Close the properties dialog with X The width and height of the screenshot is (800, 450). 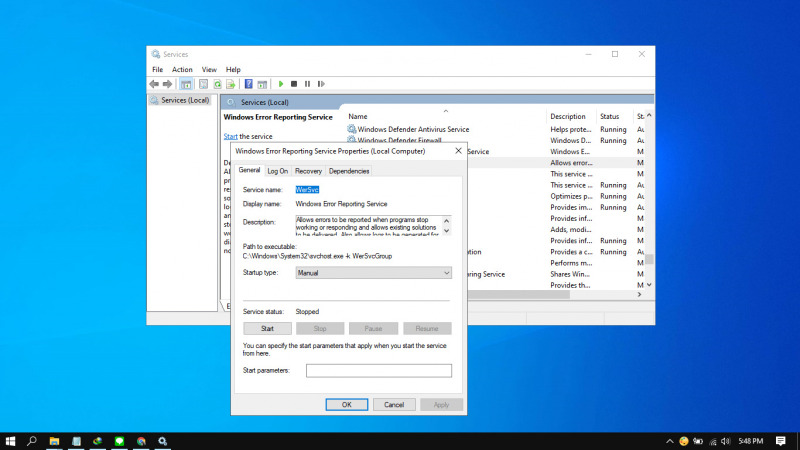click(x=458, y=151)
